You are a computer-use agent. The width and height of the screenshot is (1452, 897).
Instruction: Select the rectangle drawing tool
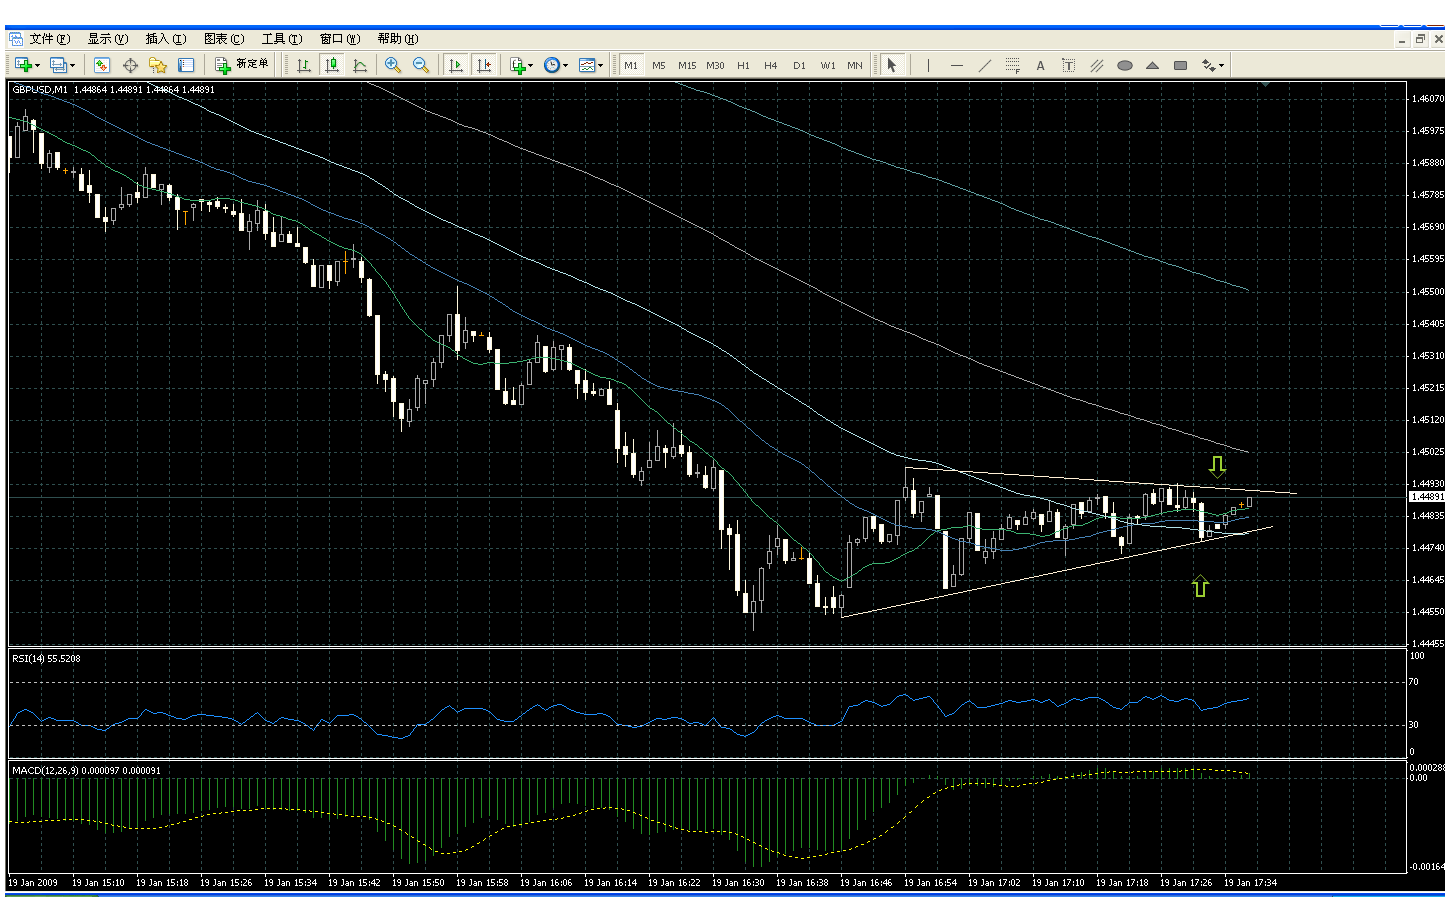click(1181, 65)
